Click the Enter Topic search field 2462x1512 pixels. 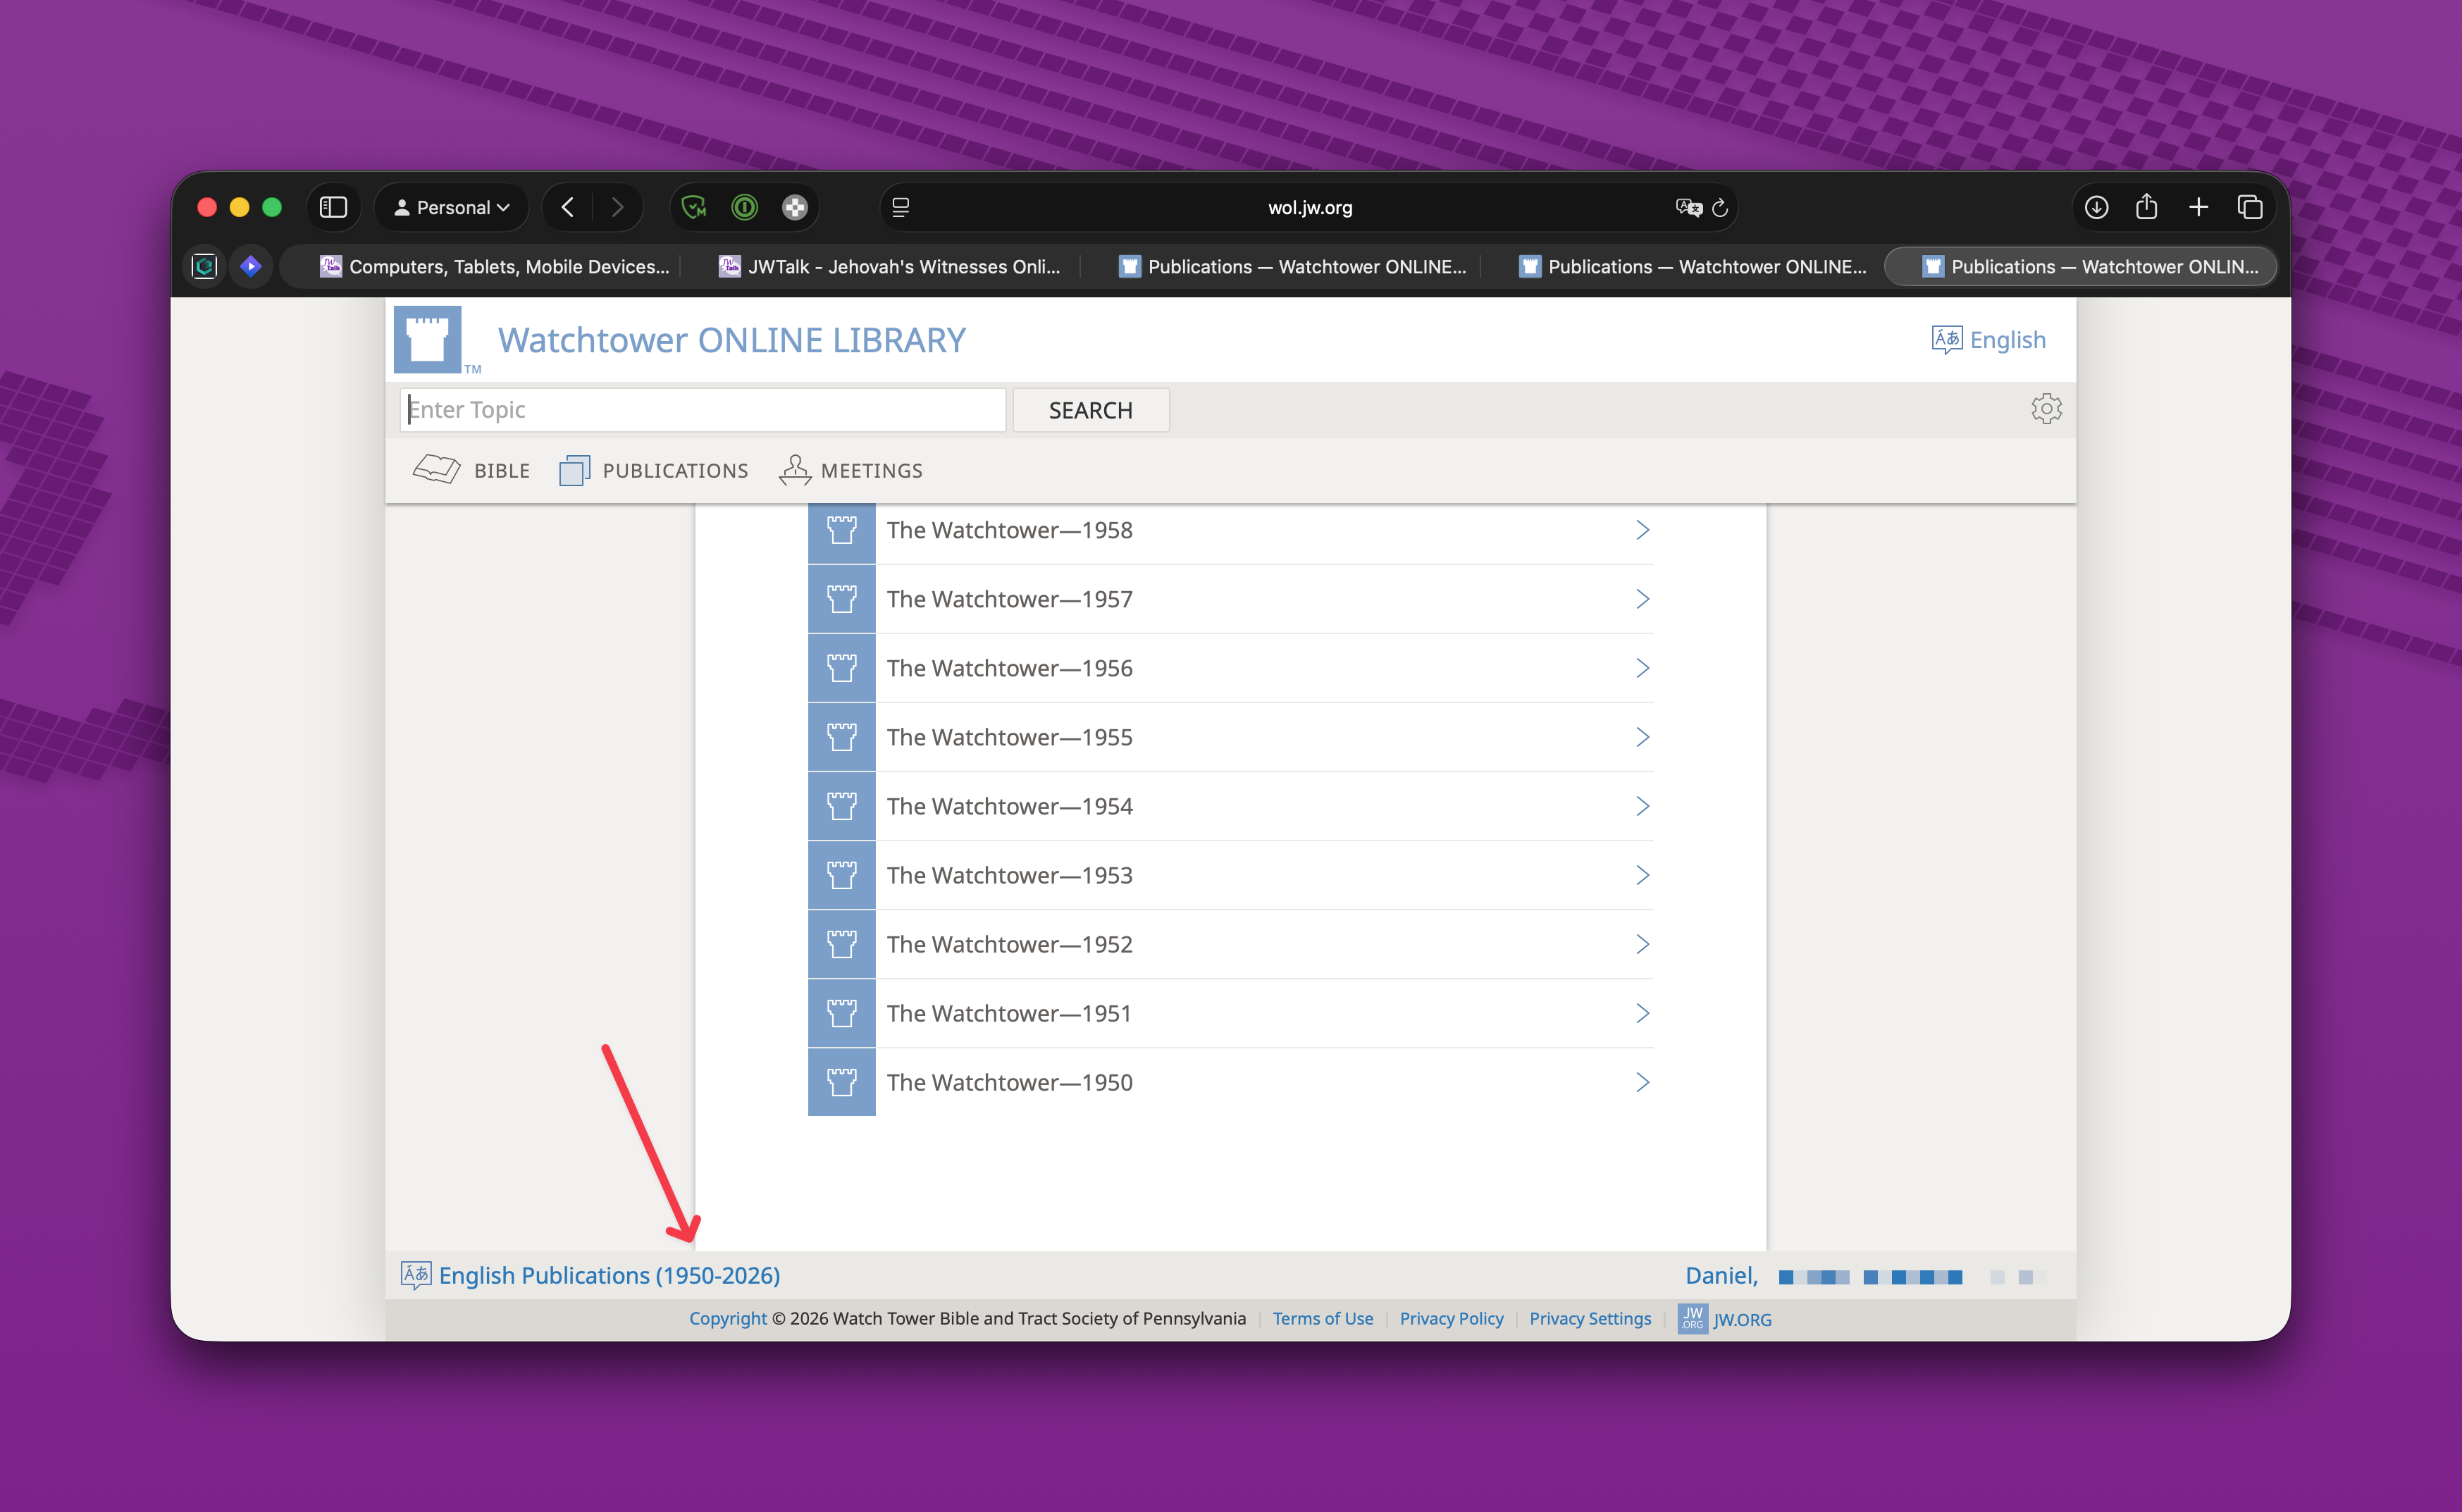pyautogui.click(x=702, y=410)
